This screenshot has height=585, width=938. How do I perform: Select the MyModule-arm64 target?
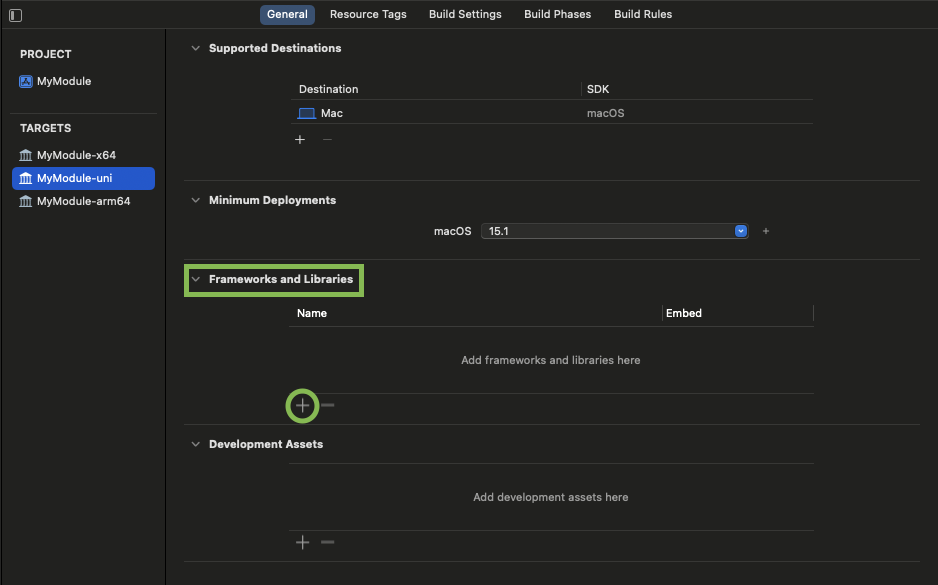pyautogui.click(x=83, y=202)
